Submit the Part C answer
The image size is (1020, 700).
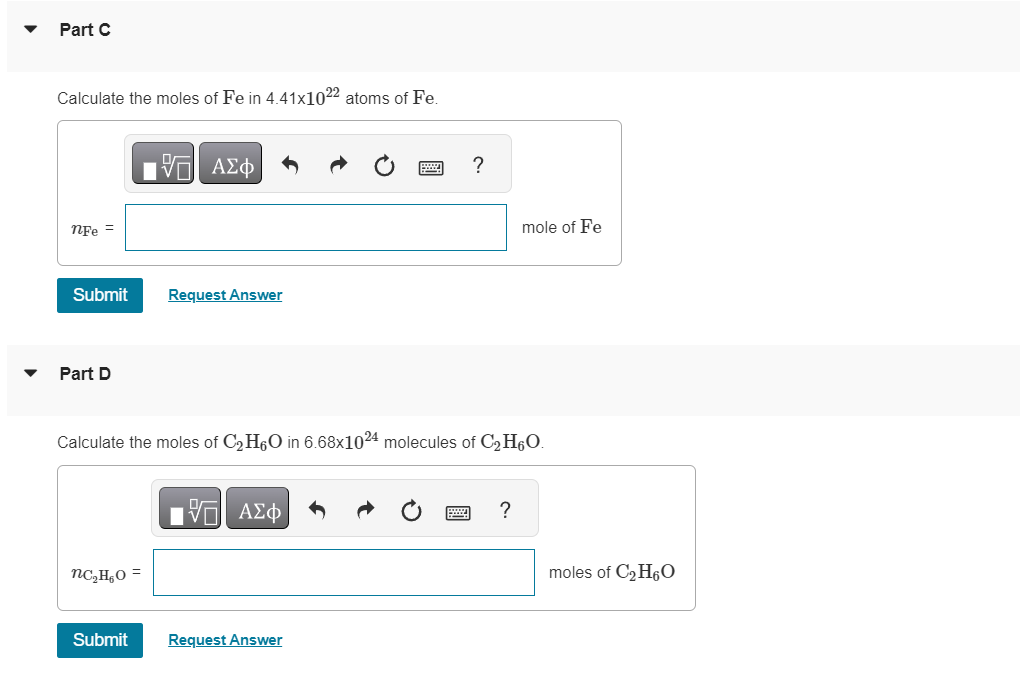coord(99,295)
